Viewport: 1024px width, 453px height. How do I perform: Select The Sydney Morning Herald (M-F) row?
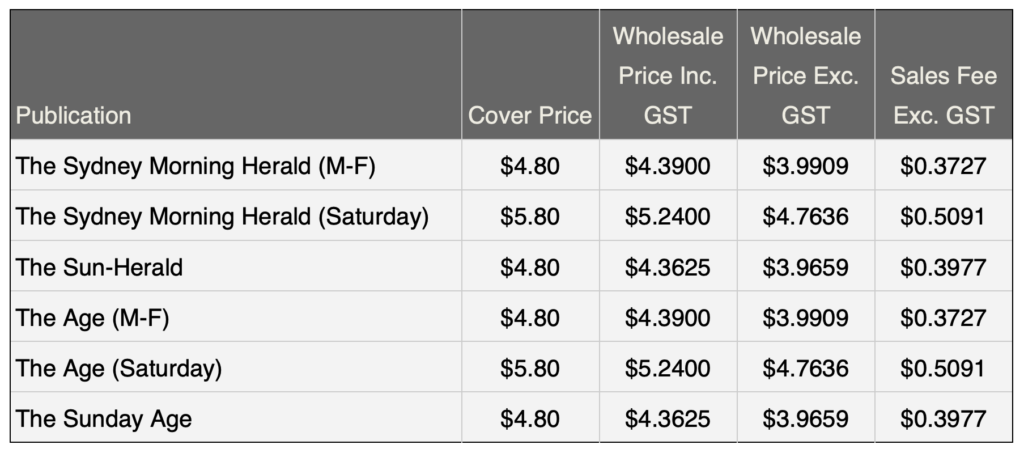(195, 166)
